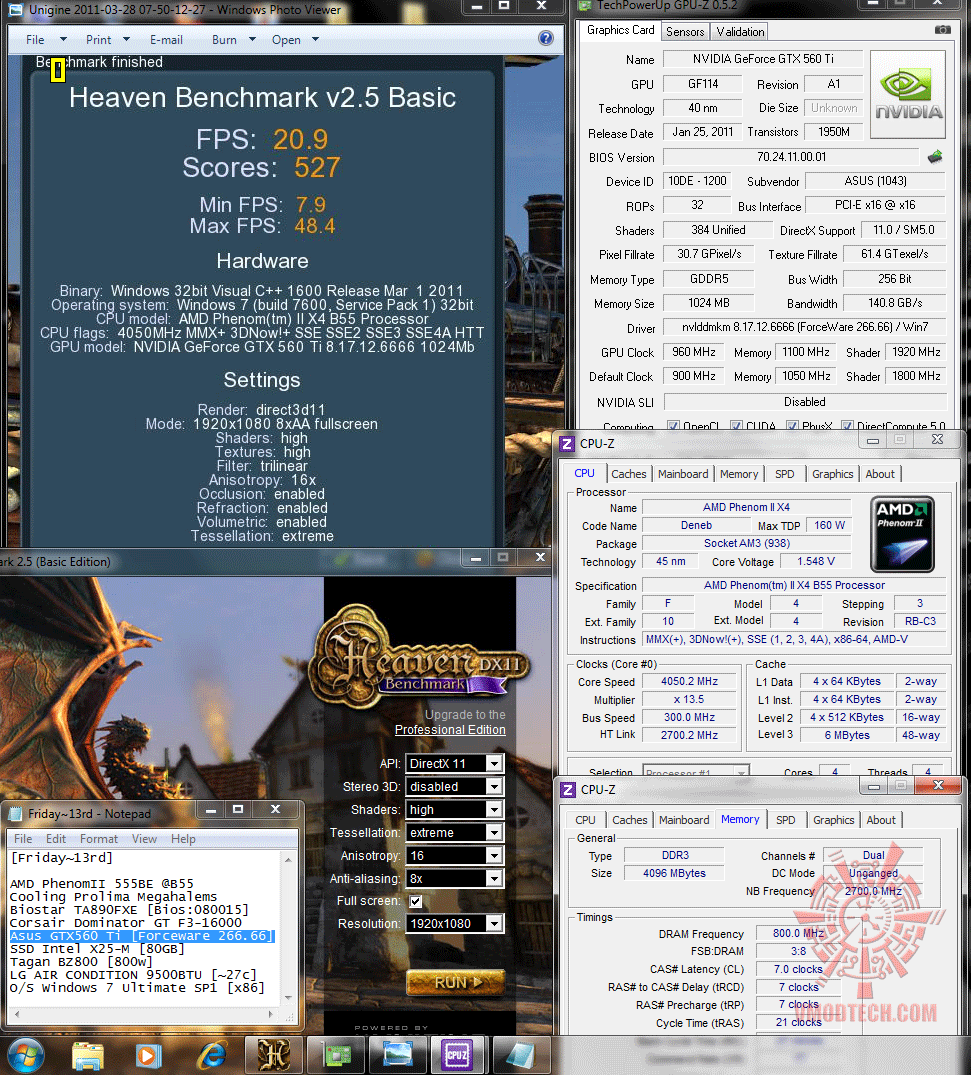Open the Resolution dropdown
Screen dimensions: 971x1075
[x=455, y=923]
